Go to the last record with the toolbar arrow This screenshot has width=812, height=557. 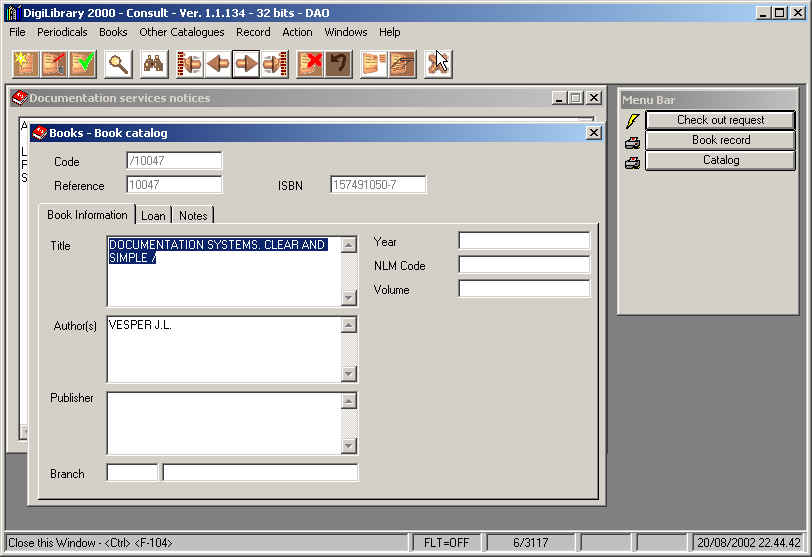[x=274, y=64]
